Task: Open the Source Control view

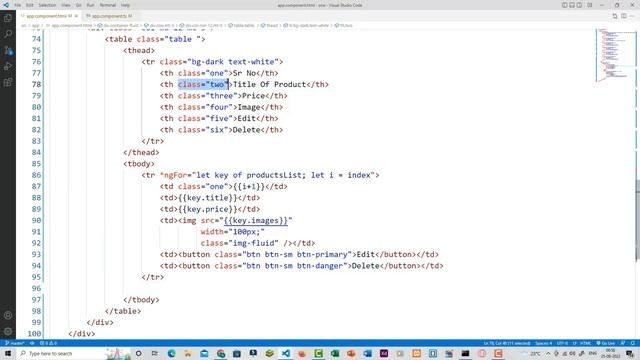Action: pyautogui.click(x=8, y=50)
